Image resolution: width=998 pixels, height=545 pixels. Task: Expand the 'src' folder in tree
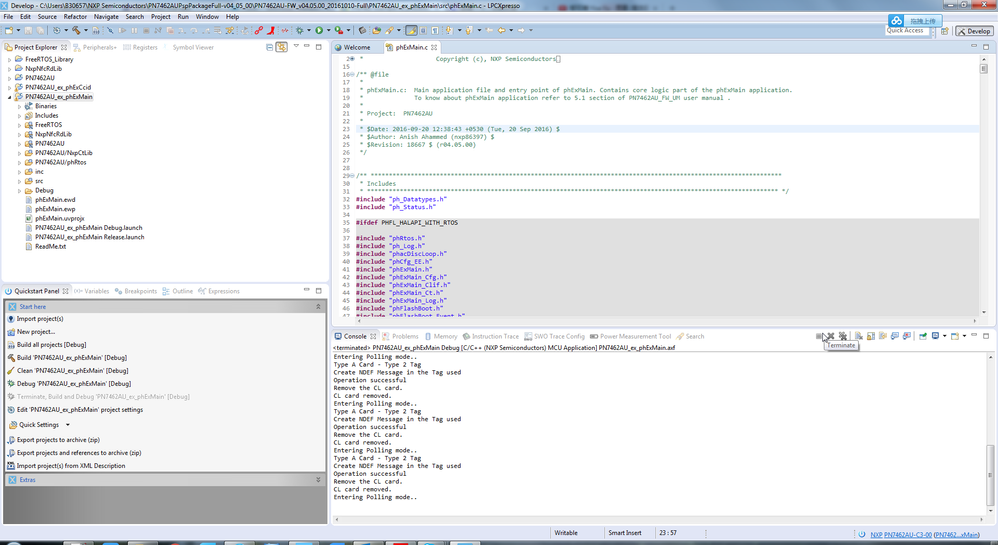coord(19,181)
